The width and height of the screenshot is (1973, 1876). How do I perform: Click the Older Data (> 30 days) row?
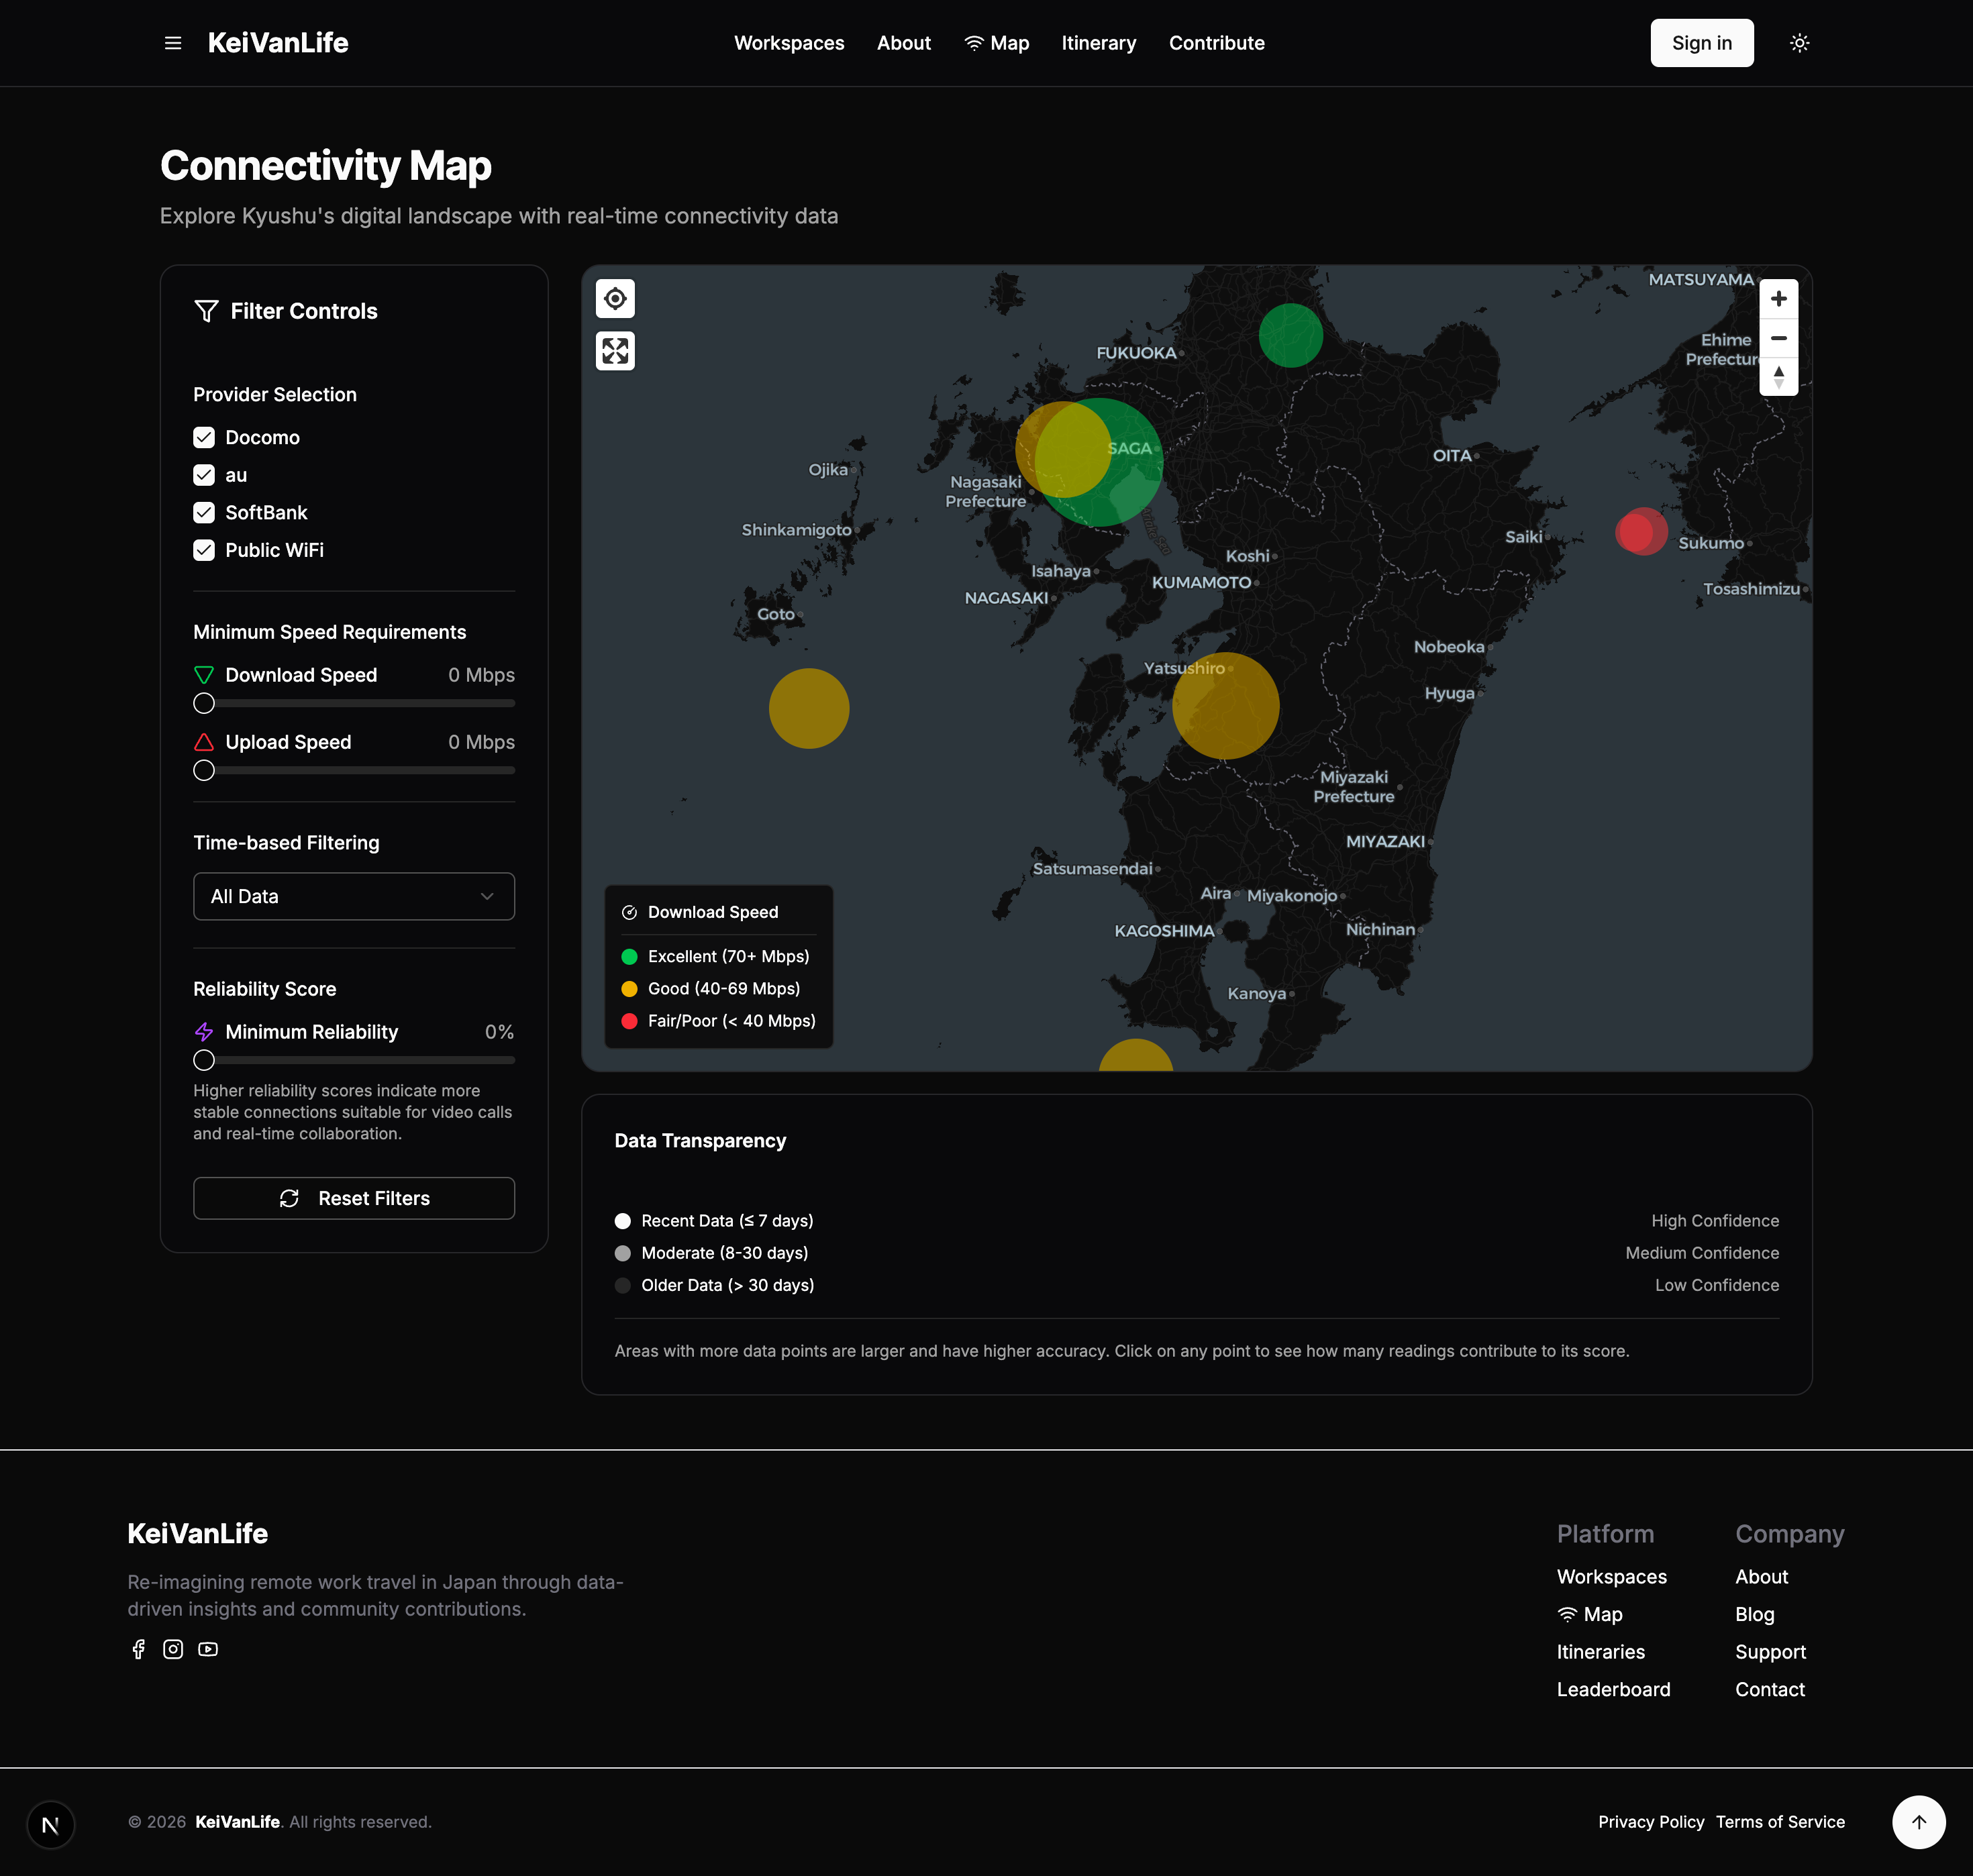pos(1196,1285)
